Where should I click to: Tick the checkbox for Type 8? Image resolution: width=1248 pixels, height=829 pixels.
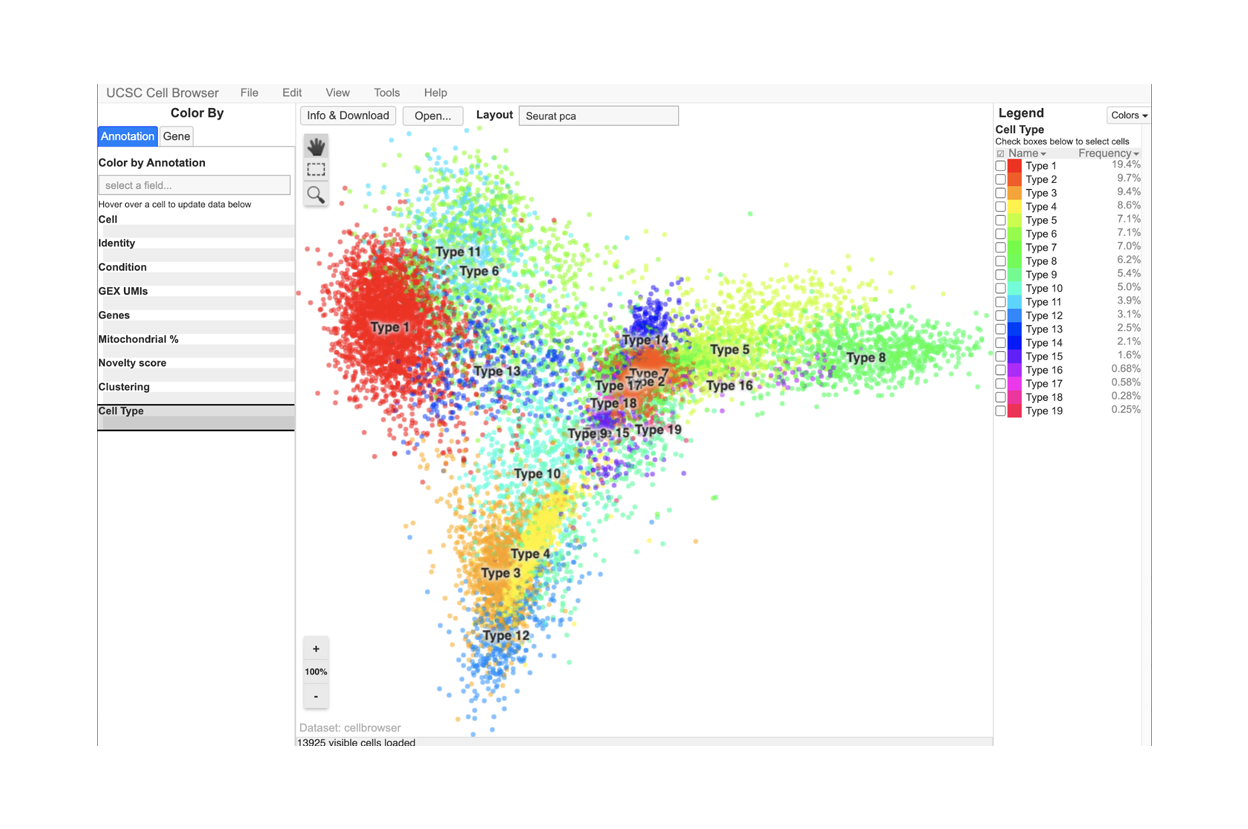pyautogui.click(x=1000, y=261)
